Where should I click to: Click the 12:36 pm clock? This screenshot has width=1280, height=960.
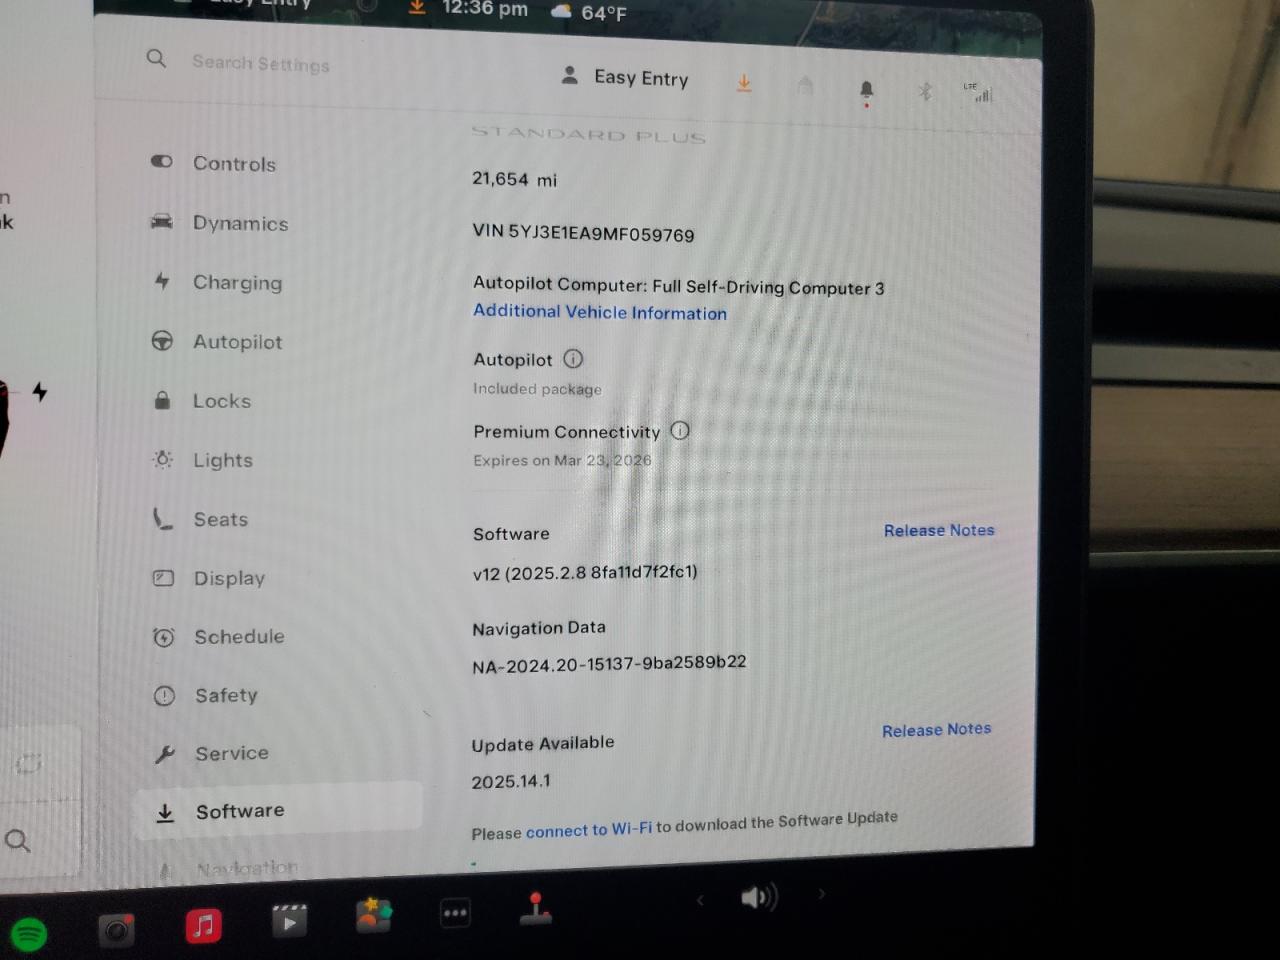click(x=485, y=9)
